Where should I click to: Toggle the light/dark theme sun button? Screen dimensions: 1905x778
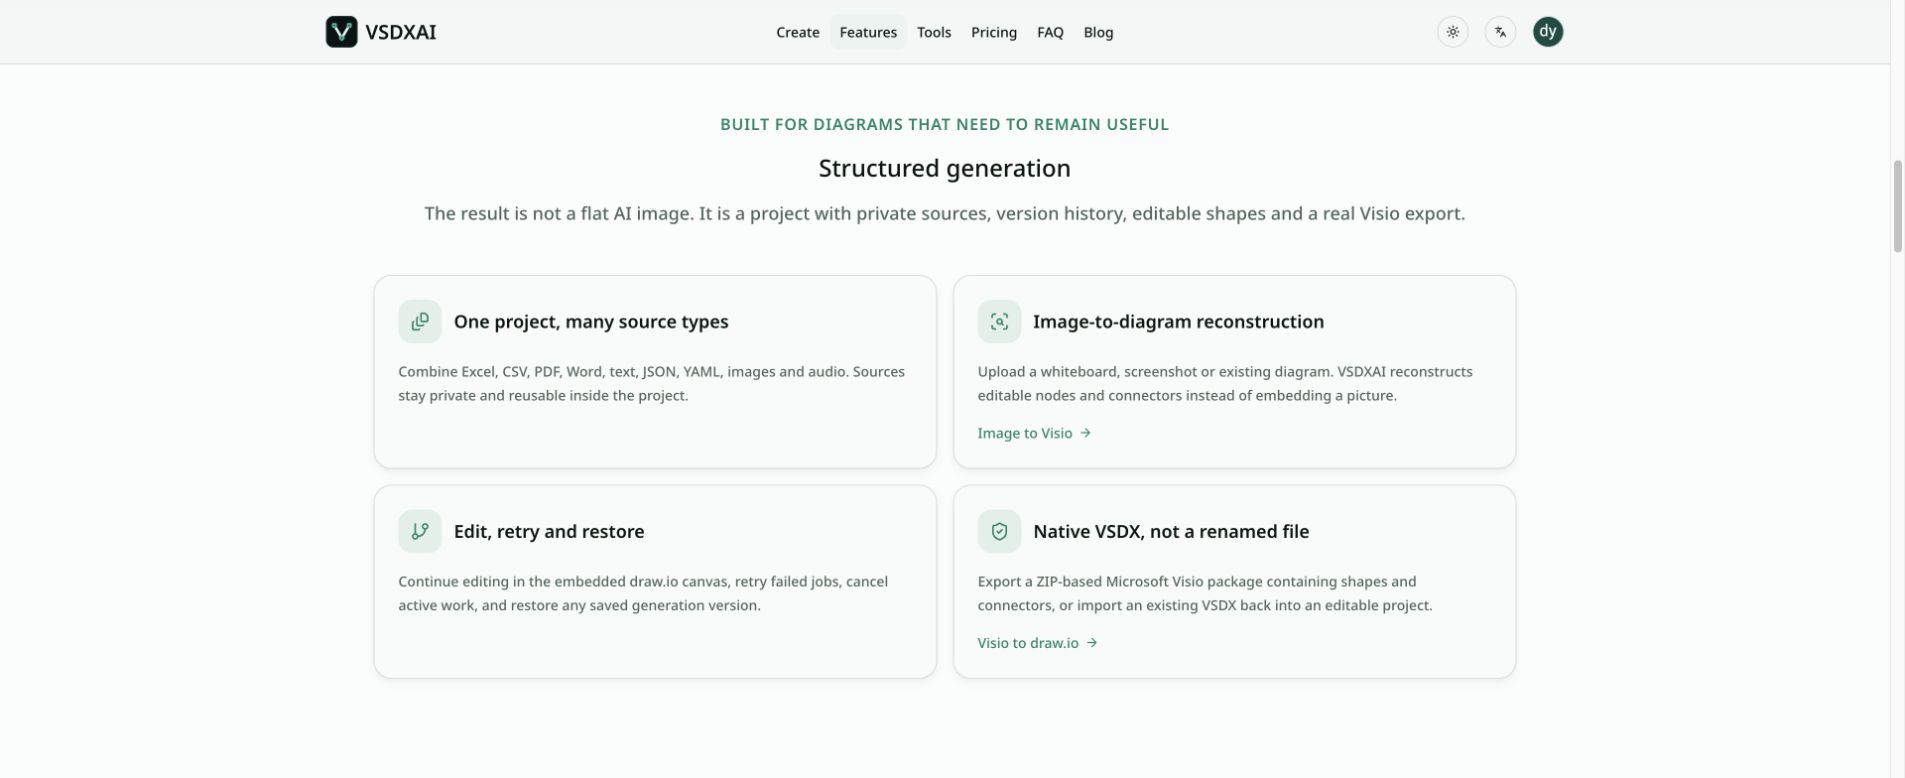click(1453, 32)
